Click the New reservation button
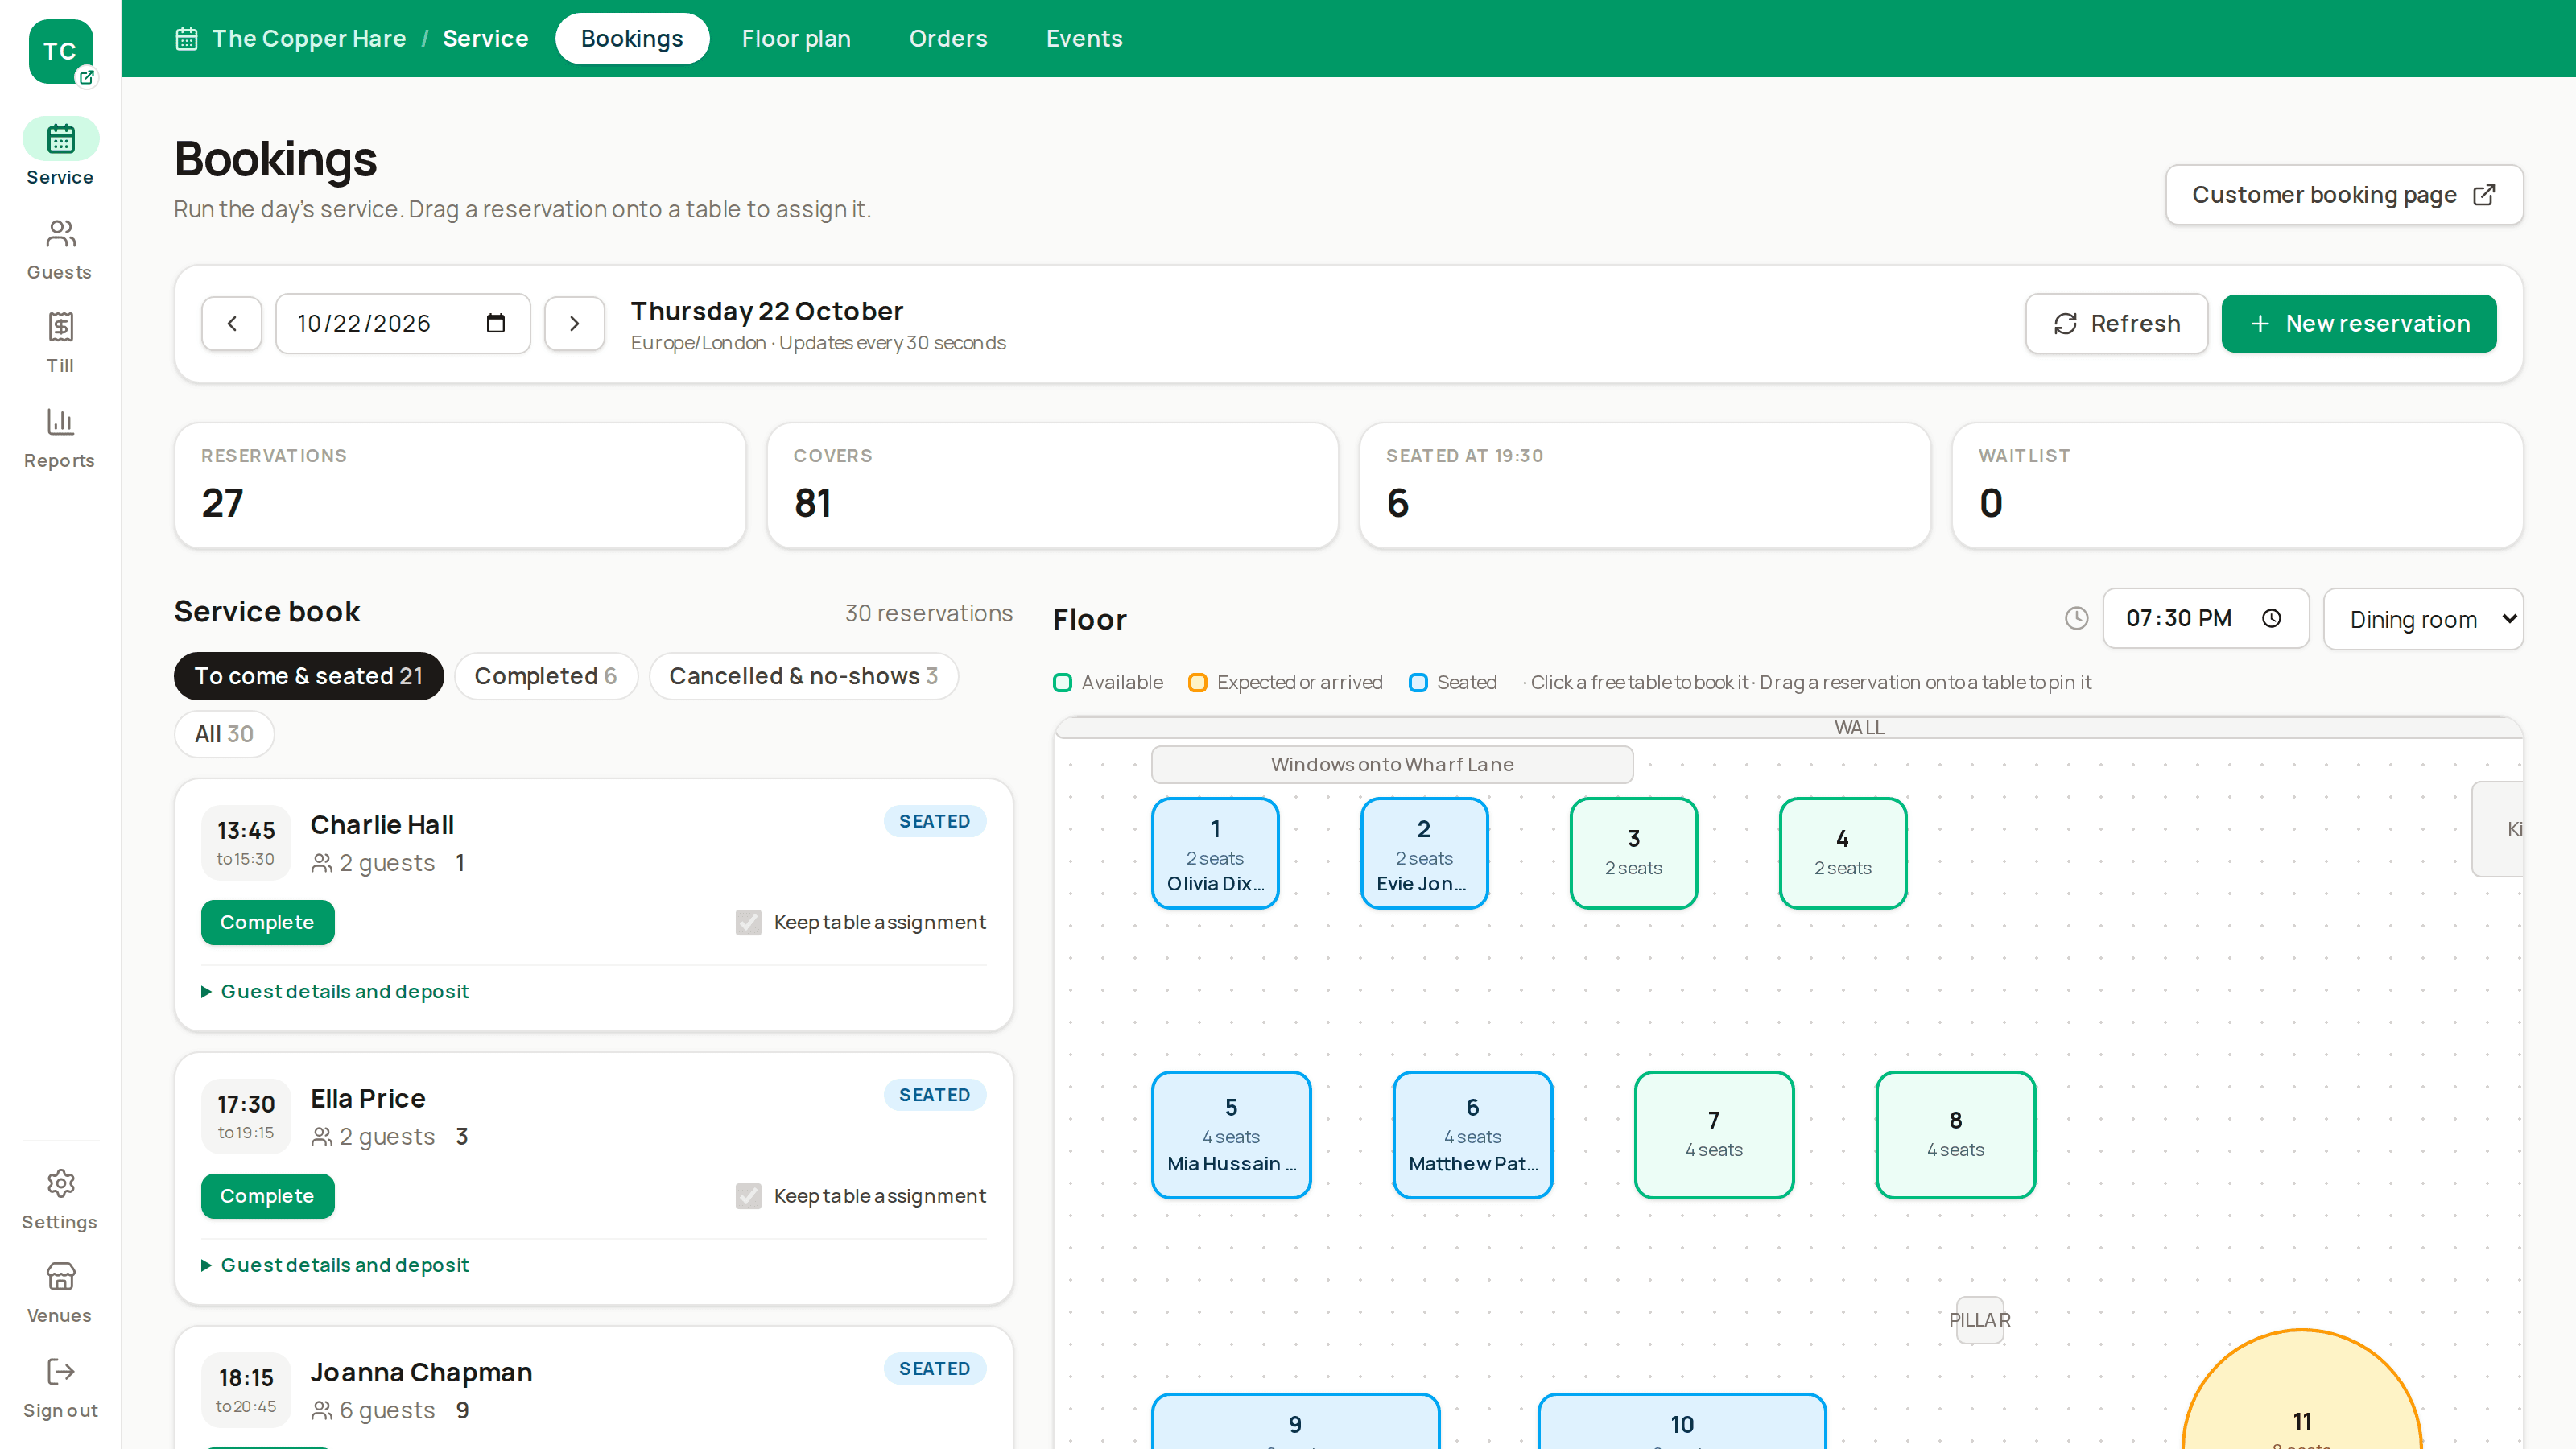Screen dimensions: 2576x1449 (2359, 323)
